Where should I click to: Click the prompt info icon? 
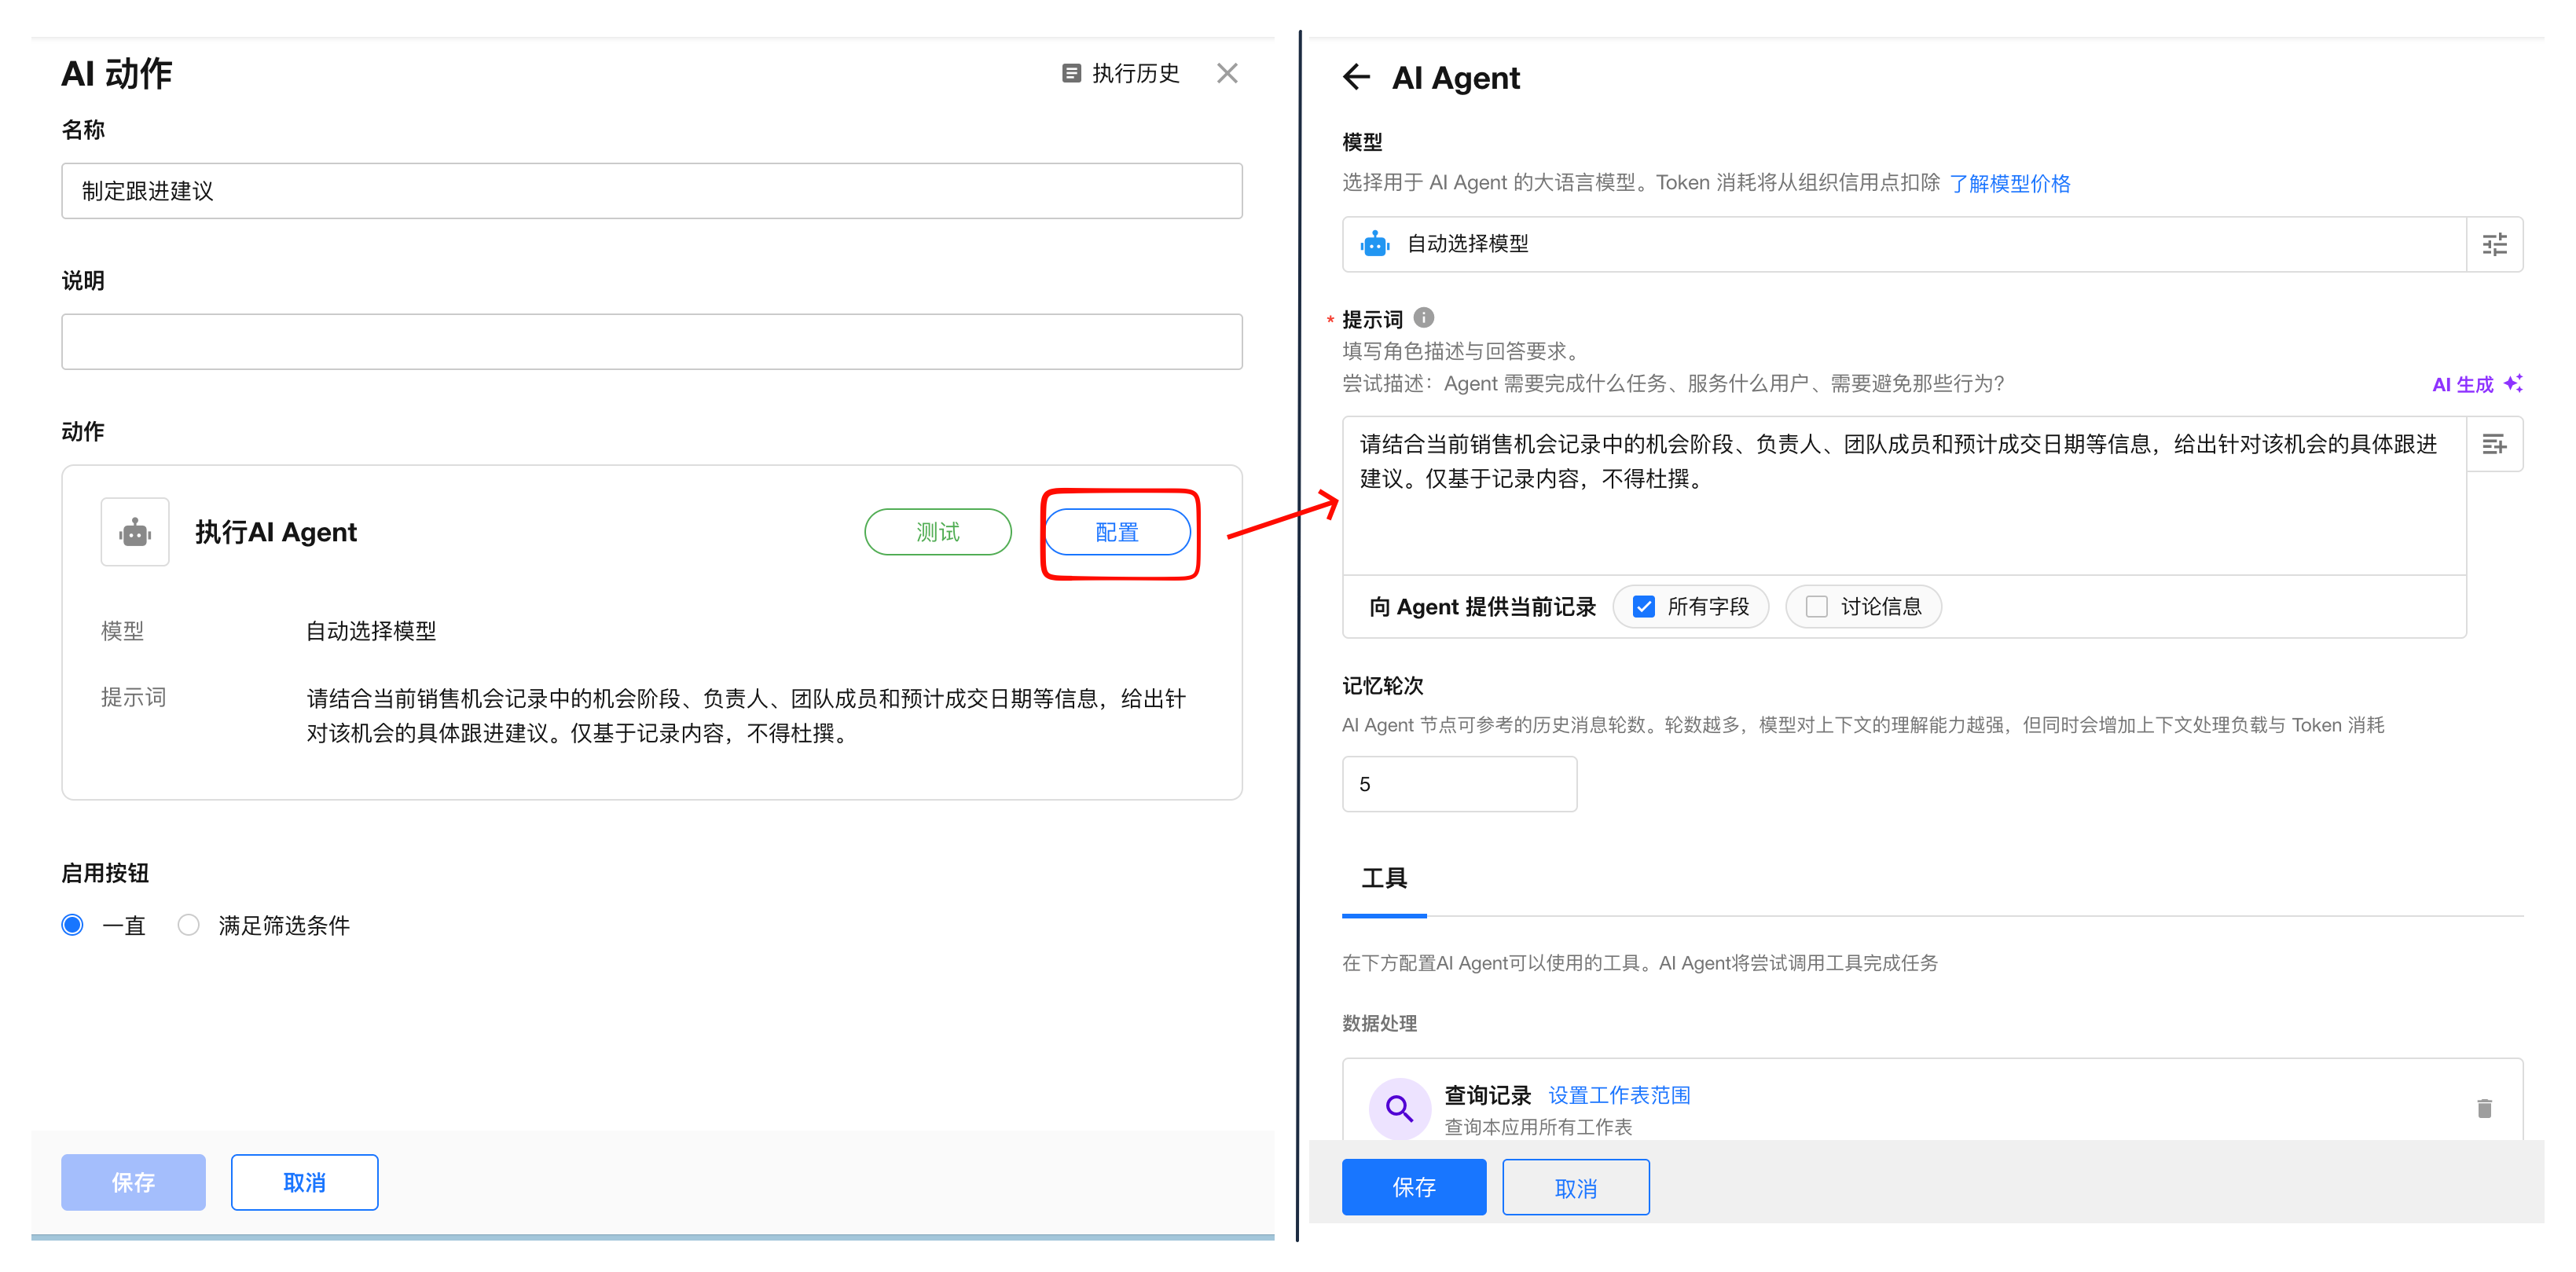[1424, 318]
